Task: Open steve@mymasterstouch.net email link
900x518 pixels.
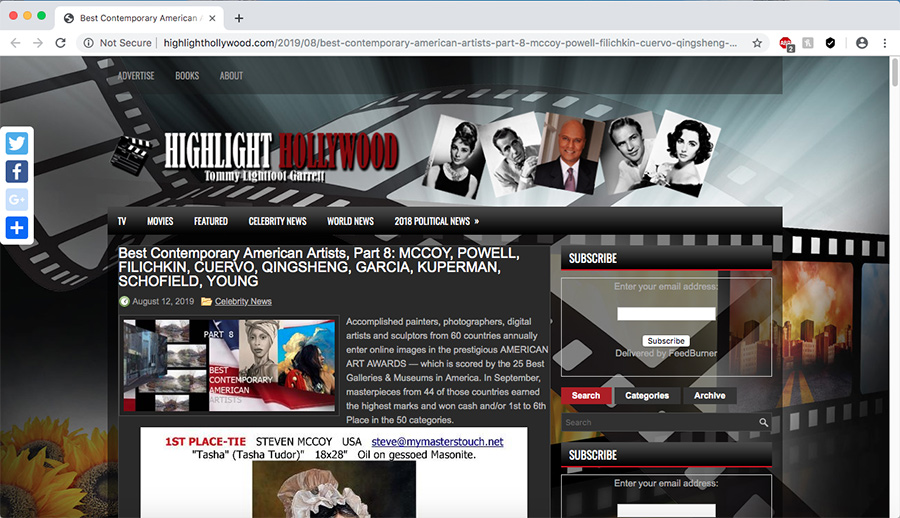Action: pyautogui.click(x=437, y=442)
